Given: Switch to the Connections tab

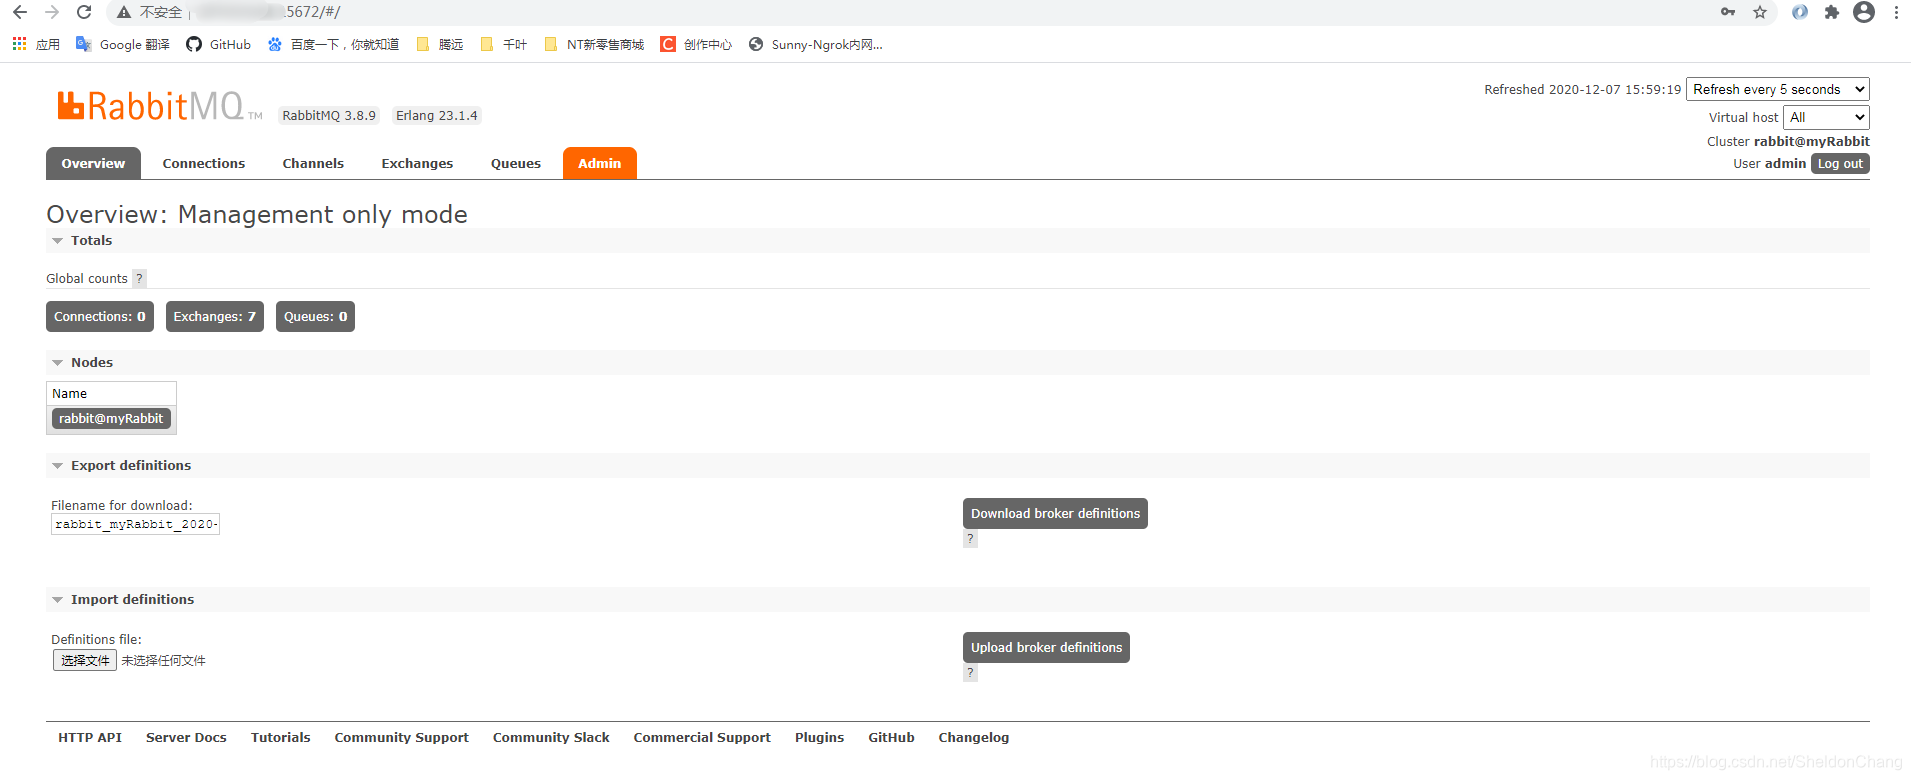Looking at the screenshot, I should (204, 163).
